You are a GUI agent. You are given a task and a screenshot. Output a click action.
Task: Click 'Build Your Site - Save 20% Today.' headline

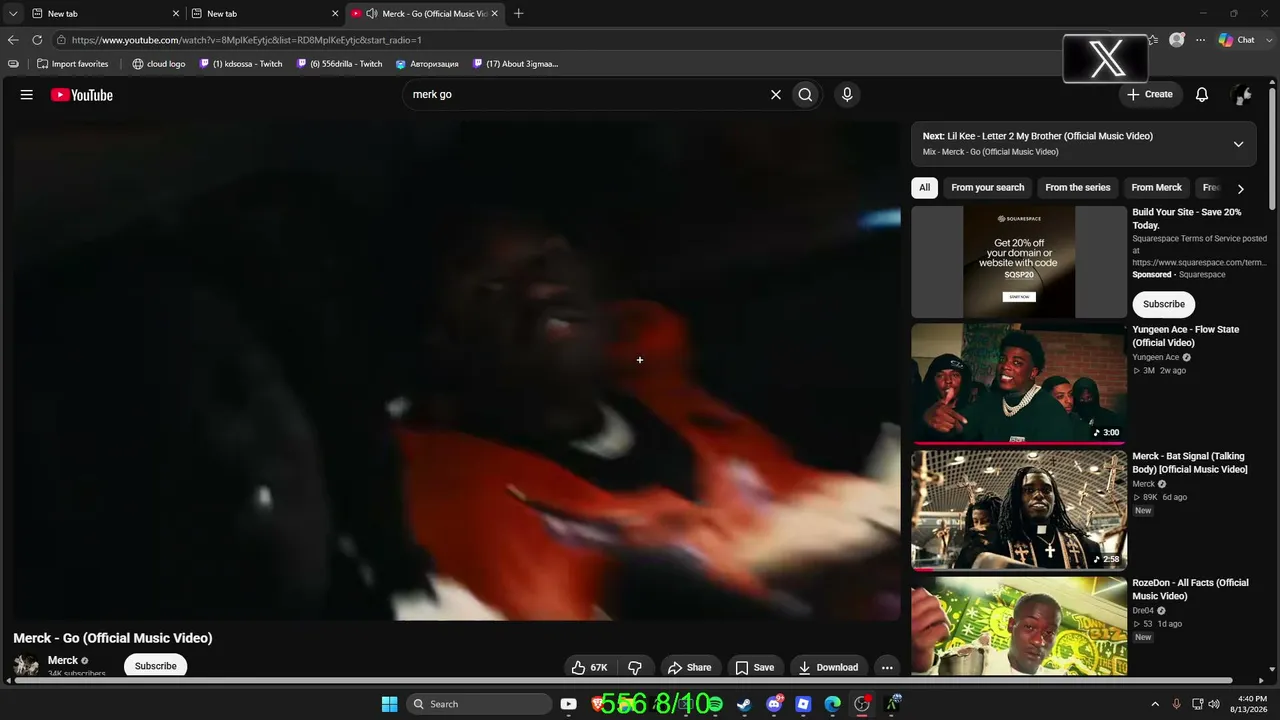(1186, 219)
